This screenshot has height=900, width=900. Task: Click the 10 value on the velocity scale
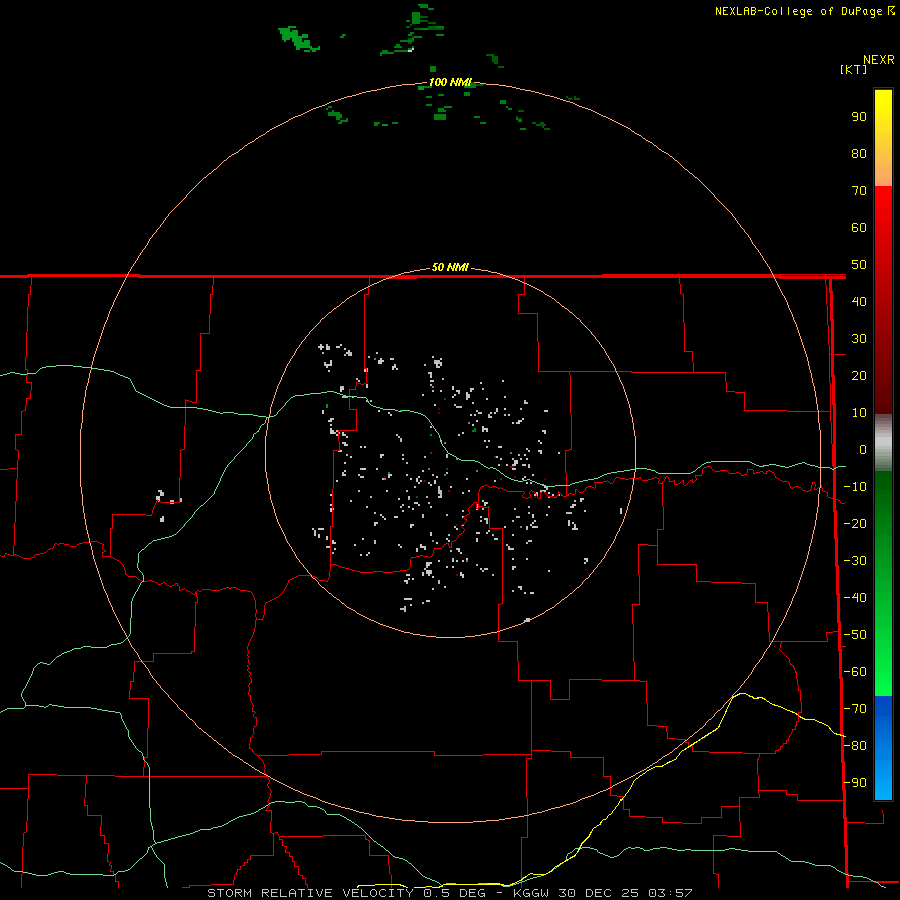pos(859,413)
